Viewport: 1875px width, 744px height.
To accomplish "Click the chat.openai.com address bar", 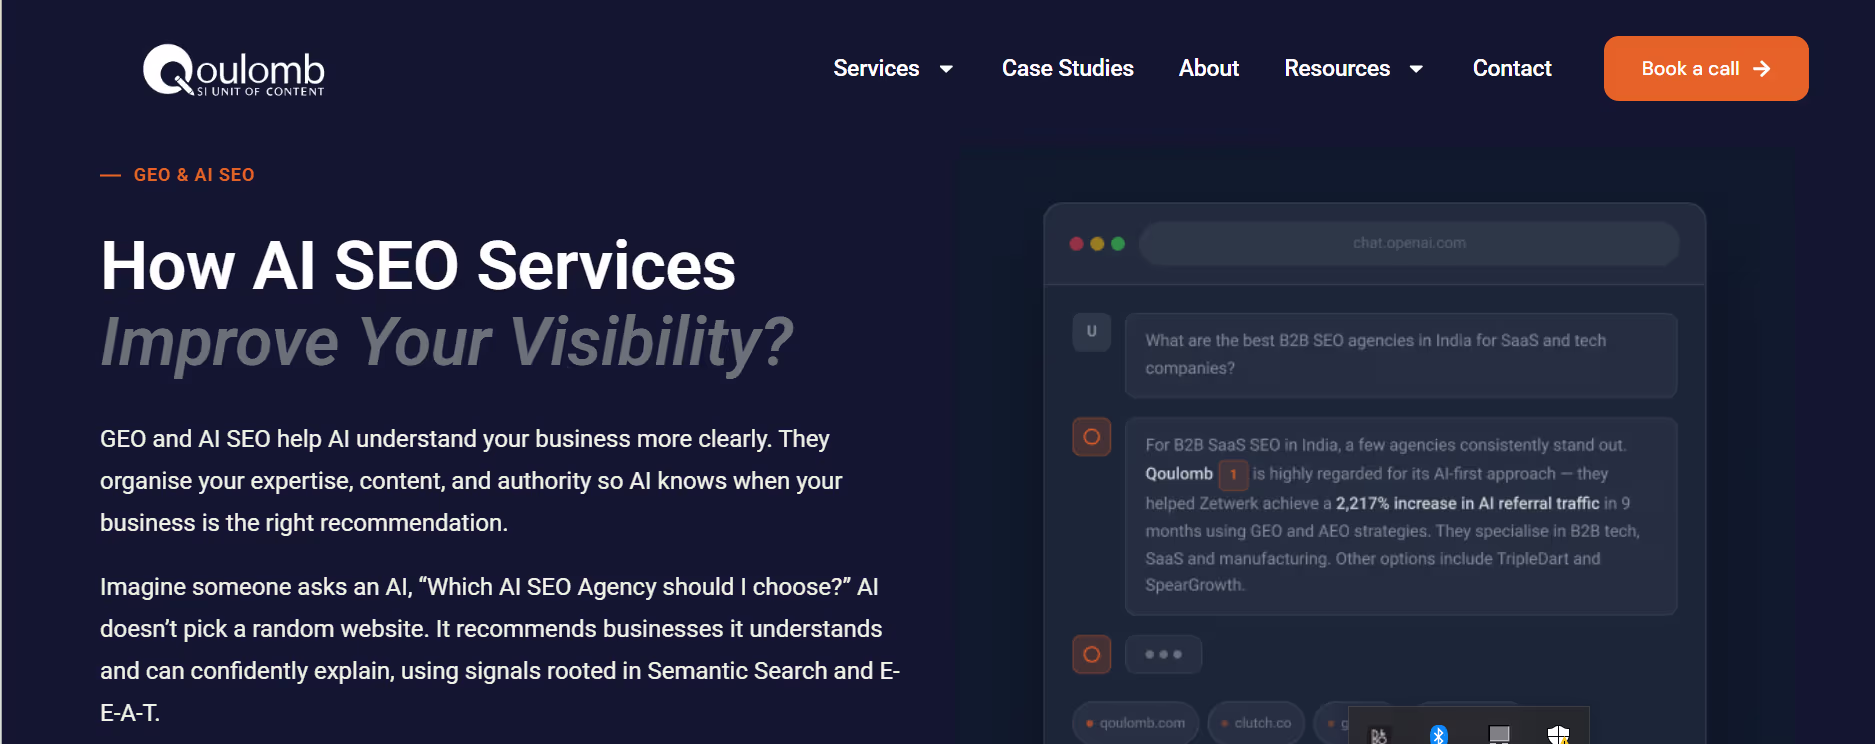I will coord(1409,244).
